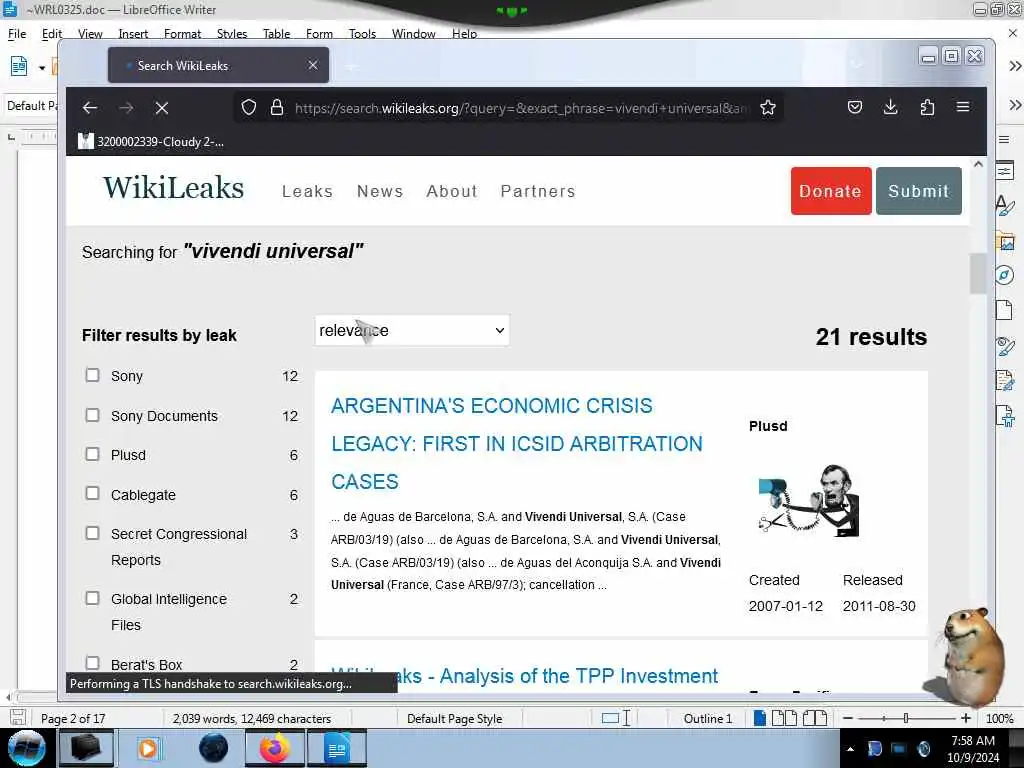Switch to LibreOffice Writer taskbar button

[x=336, y=748]
